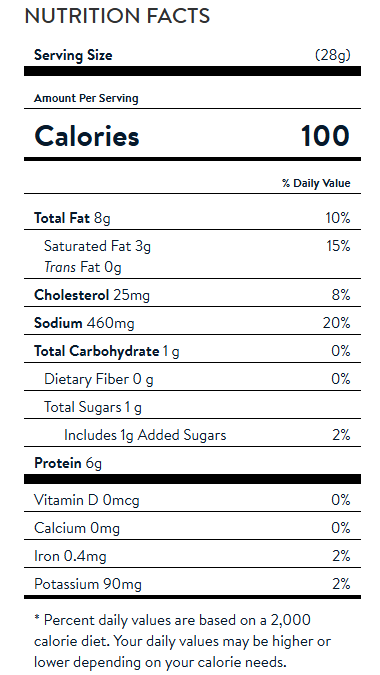
Task: Click the Iron 0.4mg entry
Action: [70, 556]
